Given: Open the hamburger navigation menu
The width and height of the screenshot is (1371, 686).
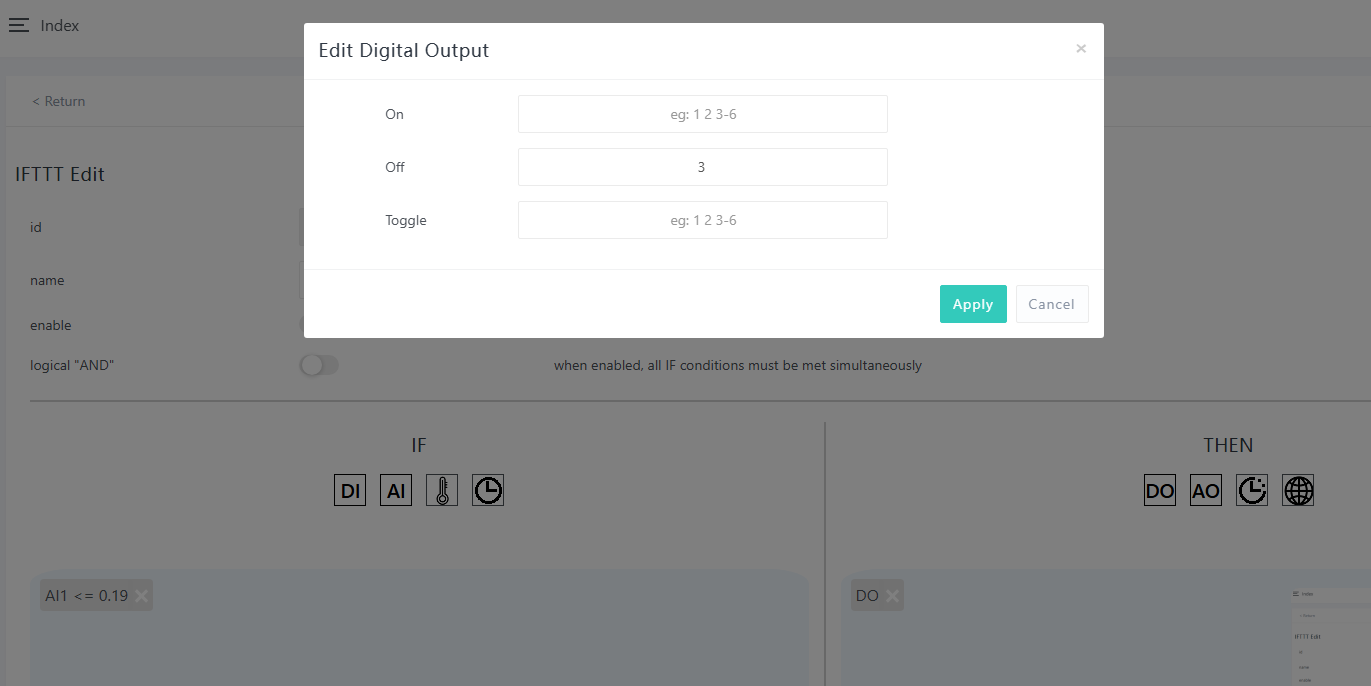Looking at the screenshot, I should coord(19,26).
